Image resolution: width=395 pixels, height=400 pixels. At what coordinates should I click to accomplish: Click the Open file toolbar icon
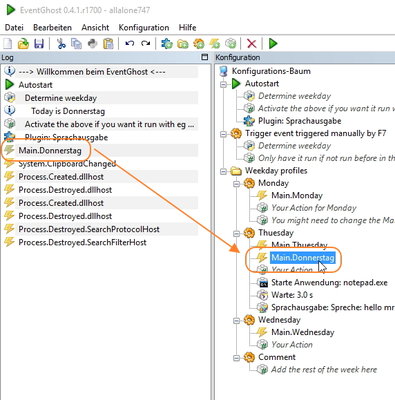click(x=23, y=43)
